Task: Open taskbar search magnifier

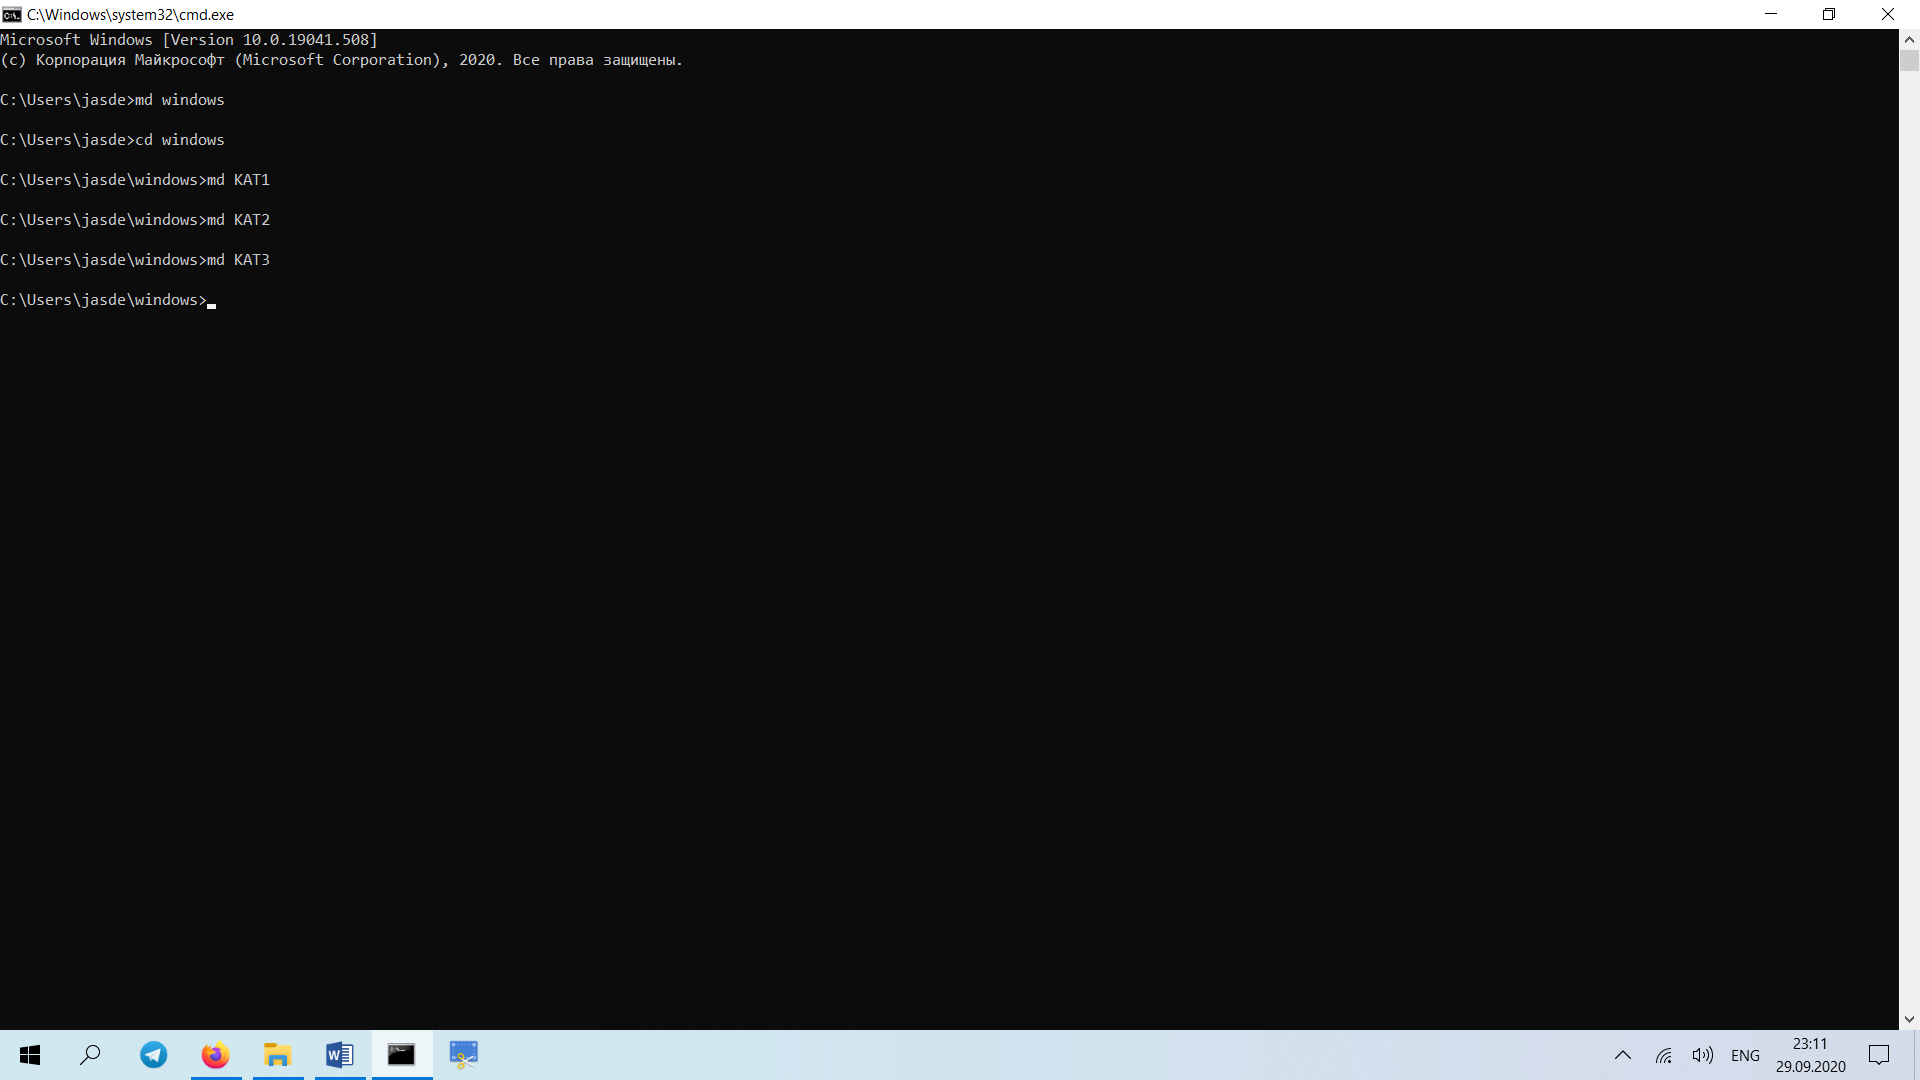Action: [x=91, y=1055]
